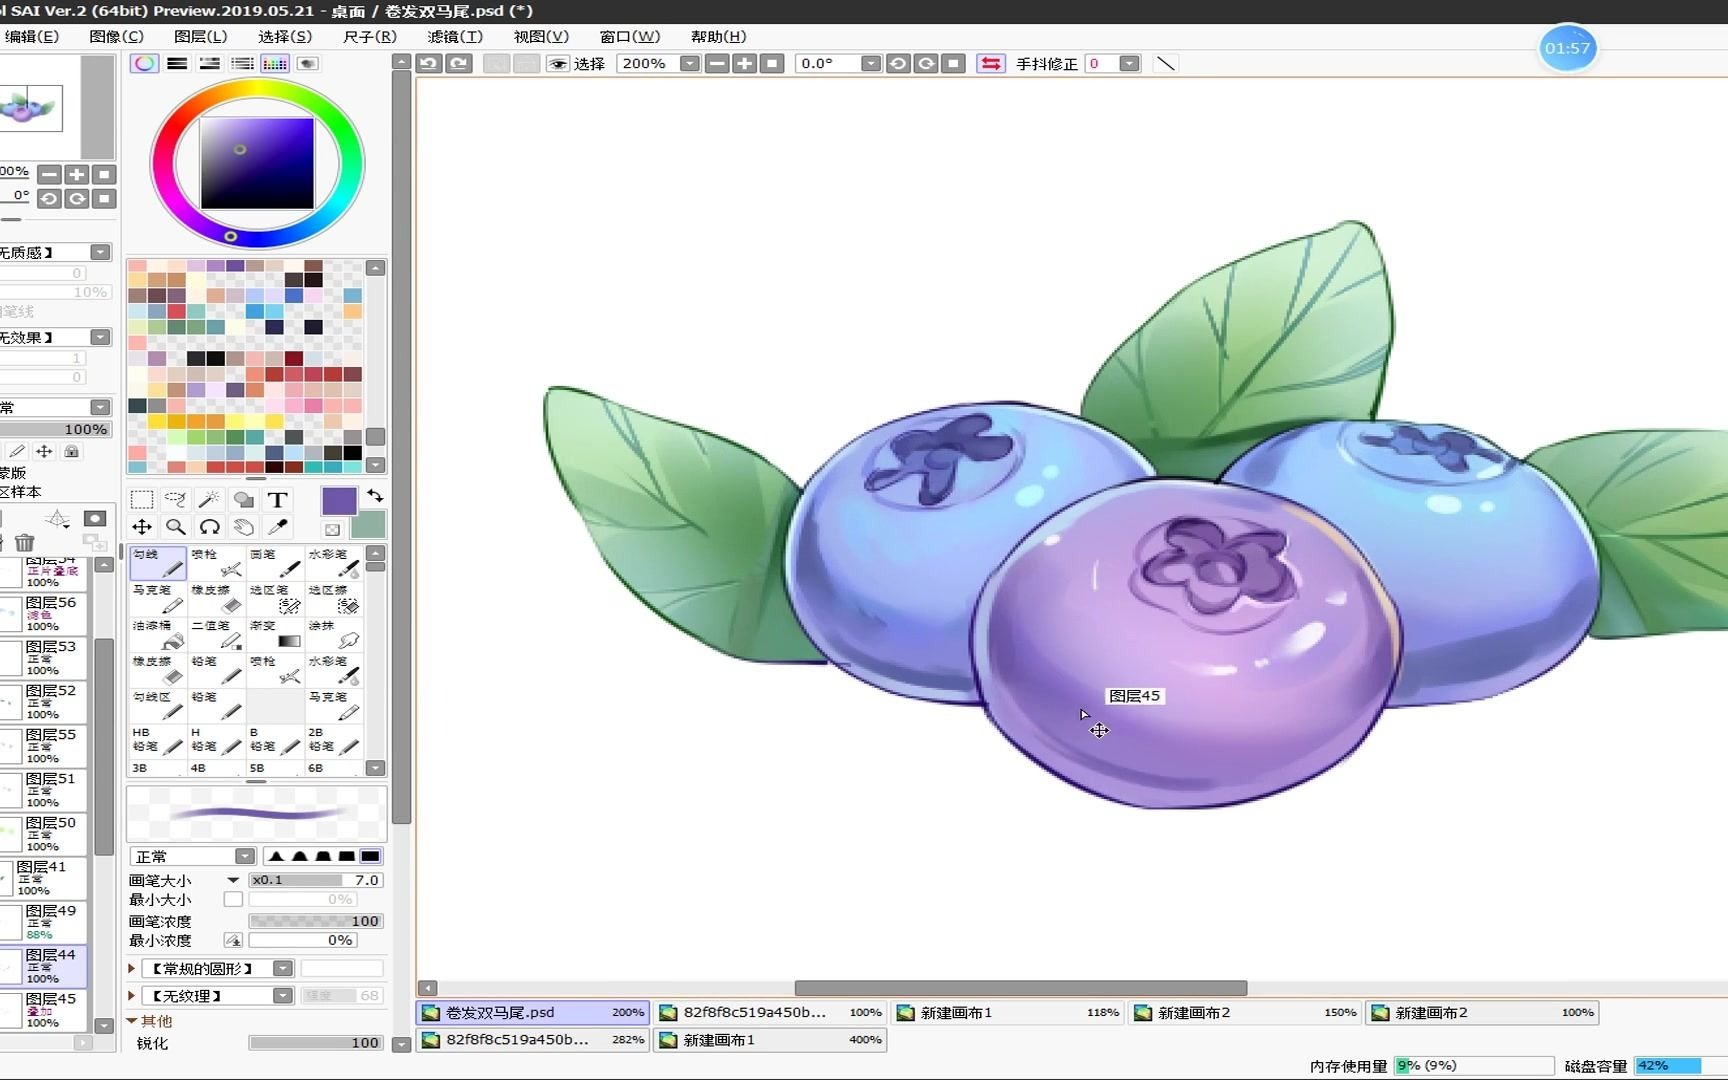Open the rotation angle 0.0° dropdown

click(870, 63)
